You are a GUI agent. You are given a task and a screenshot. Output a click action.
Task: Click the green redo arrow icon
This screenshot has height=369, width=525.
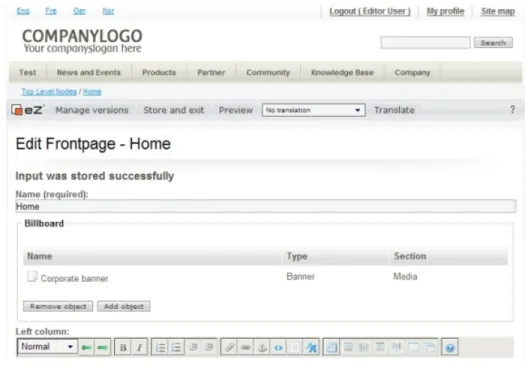102,347
